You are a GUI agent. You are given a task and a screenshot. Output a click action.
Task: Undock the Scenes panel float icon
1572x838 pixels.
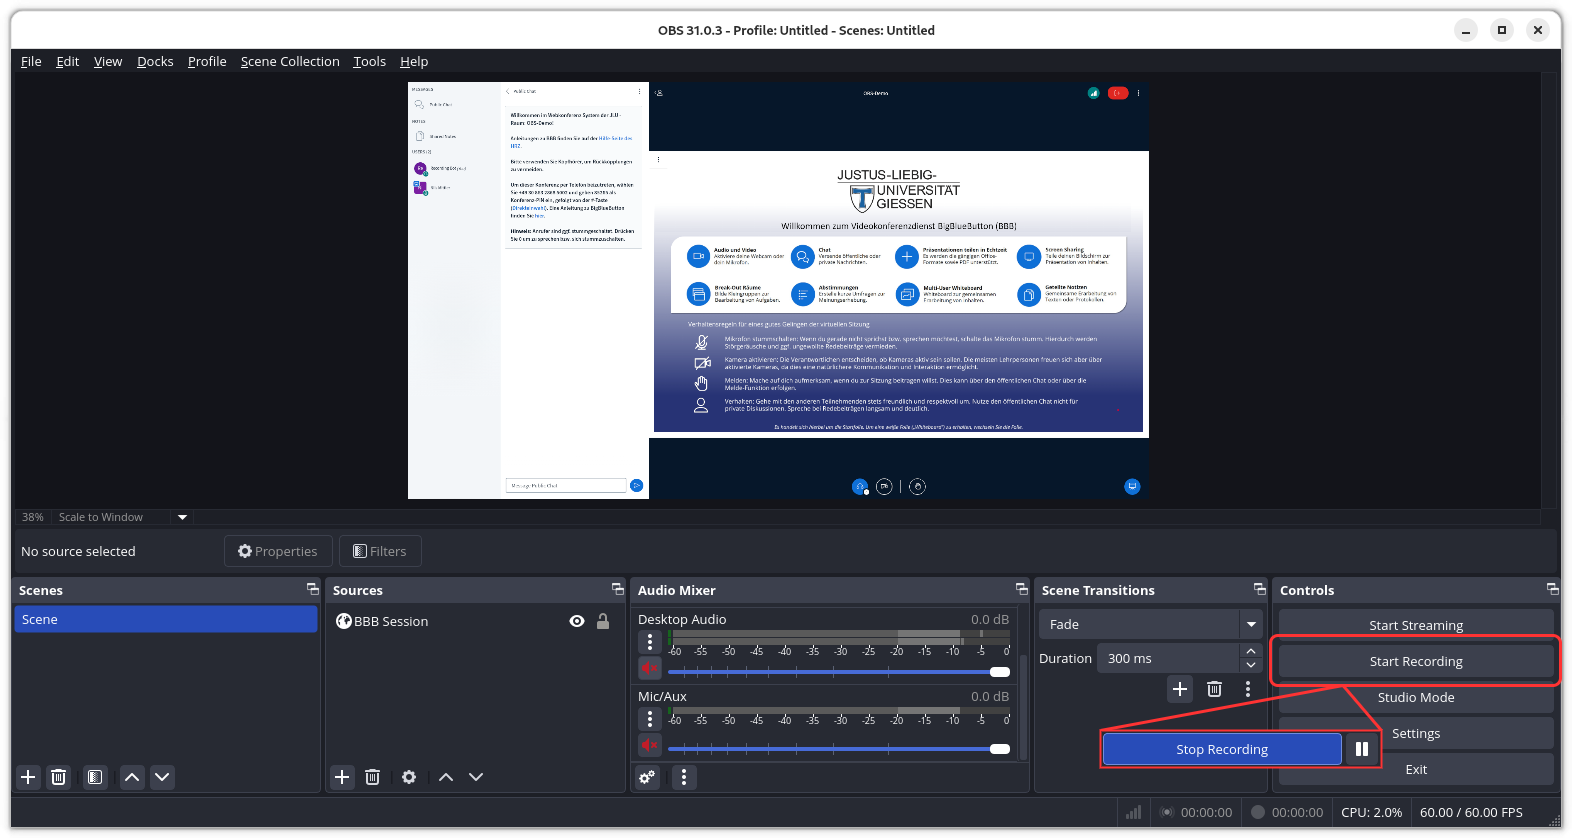click(313, 589)
